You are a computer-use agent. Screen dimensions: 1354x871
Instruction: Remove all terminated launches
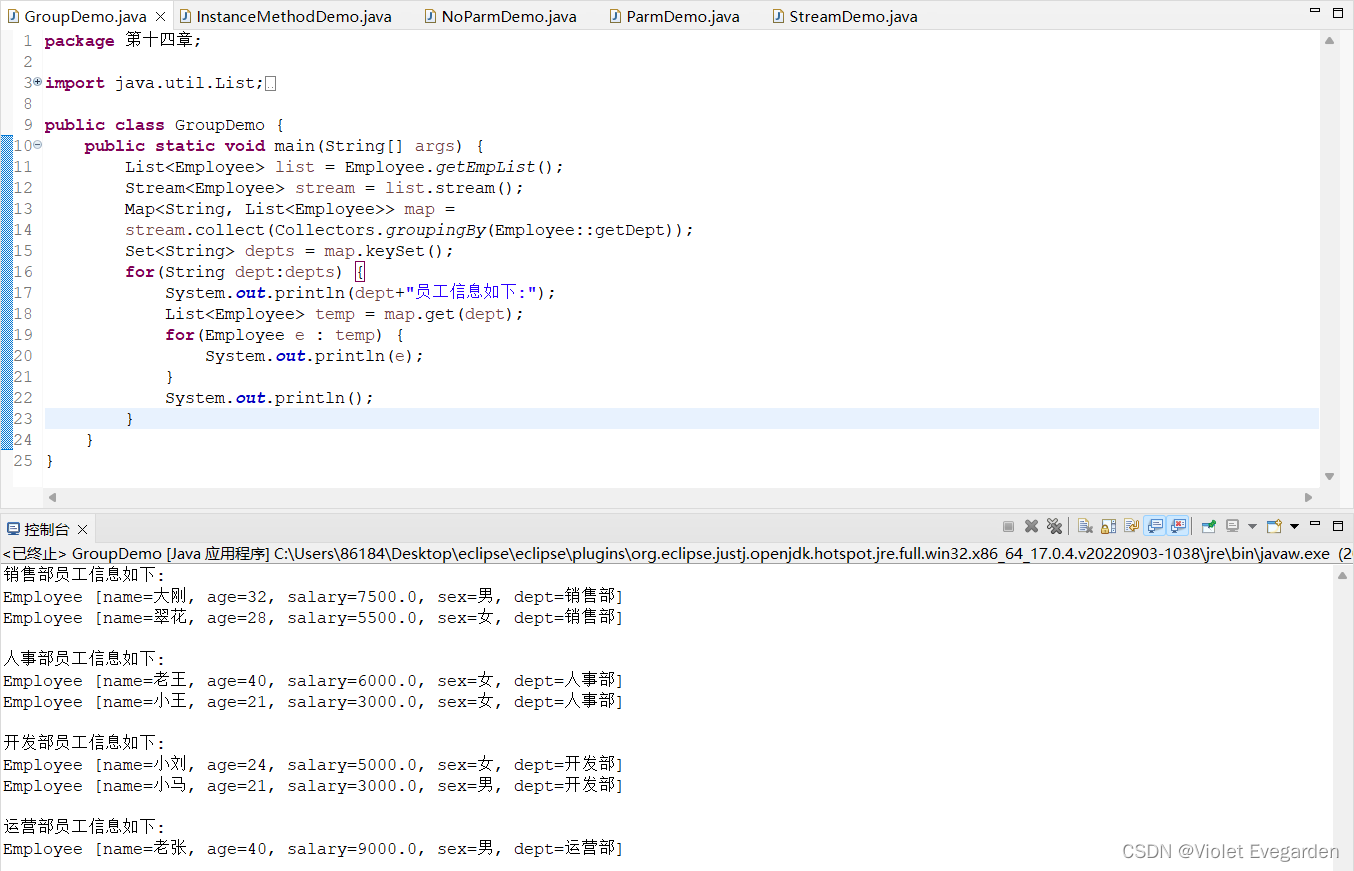tap(1056, 527)
